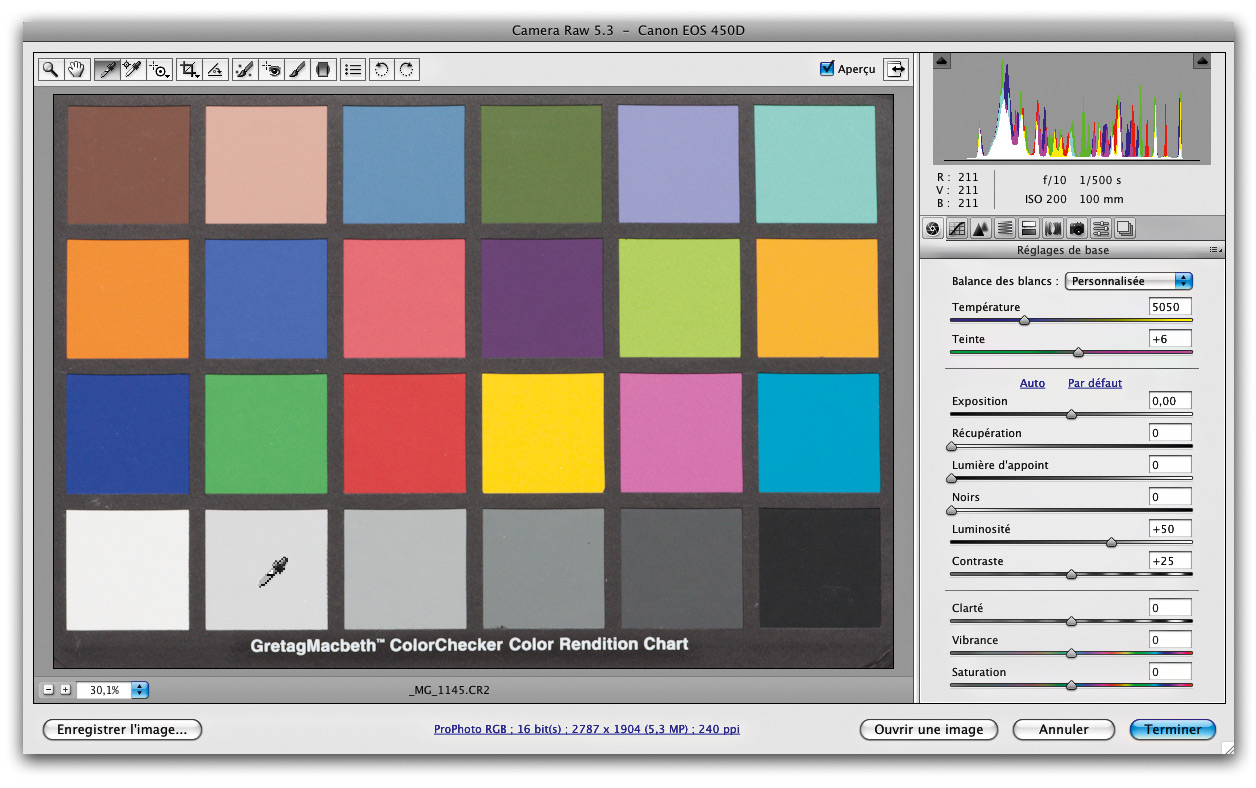Click the Saturation slider handle
The image size is (1256, 788).
[1072, 685]
